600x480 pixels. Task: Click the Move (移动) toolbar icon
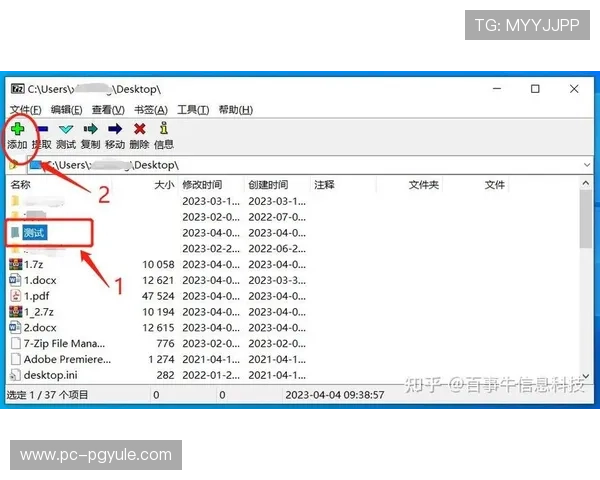(x=115, y=129)
